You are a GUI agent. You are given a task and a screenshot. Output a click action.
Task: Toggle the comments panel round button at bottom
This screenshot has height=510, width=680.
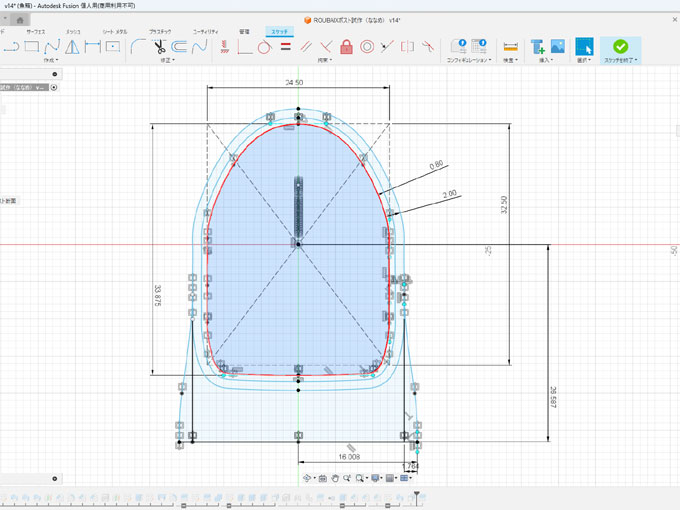(55, 479)
